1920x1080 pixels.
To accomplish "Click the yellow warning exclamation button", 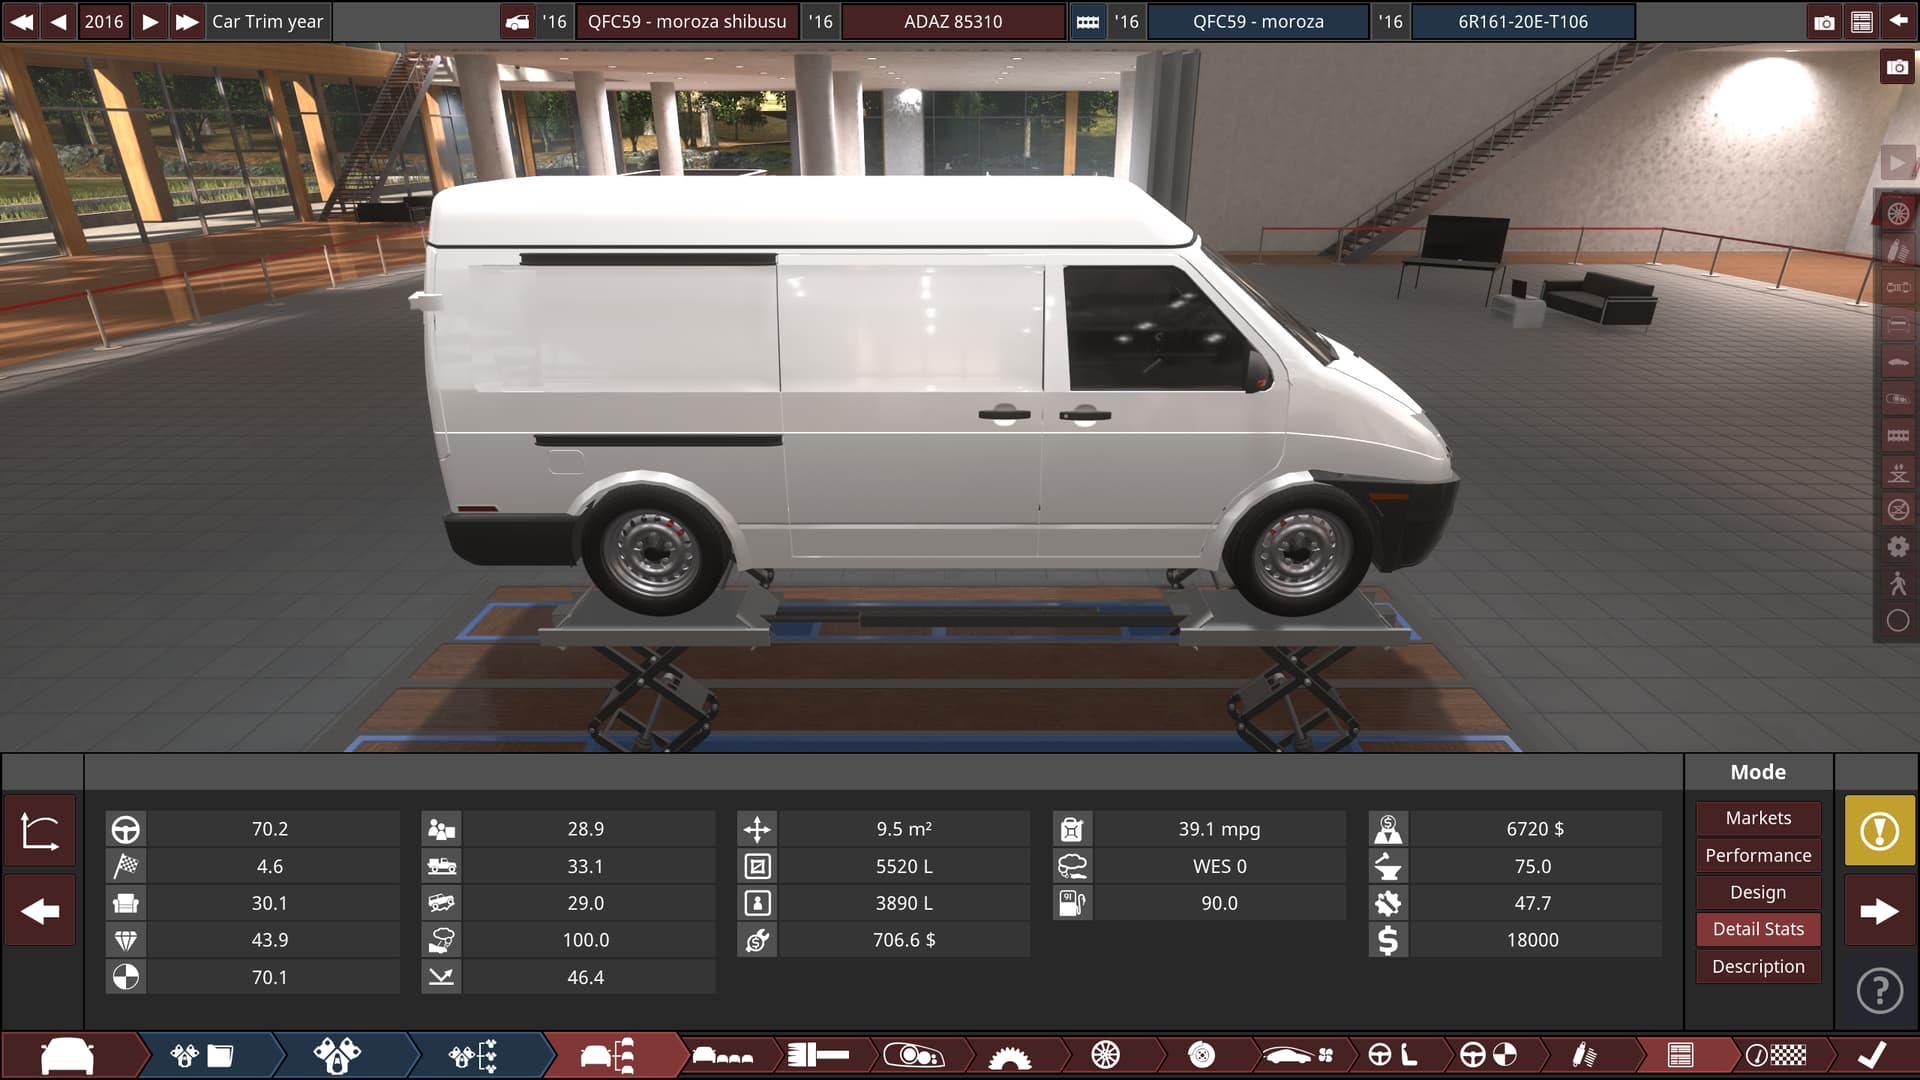I will coord(1879,830).
